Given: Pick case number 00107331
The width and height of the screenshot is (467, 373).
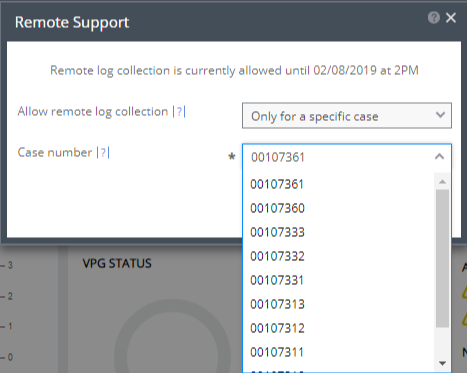Looking at the screenshot, I should (x=339, y=280).
